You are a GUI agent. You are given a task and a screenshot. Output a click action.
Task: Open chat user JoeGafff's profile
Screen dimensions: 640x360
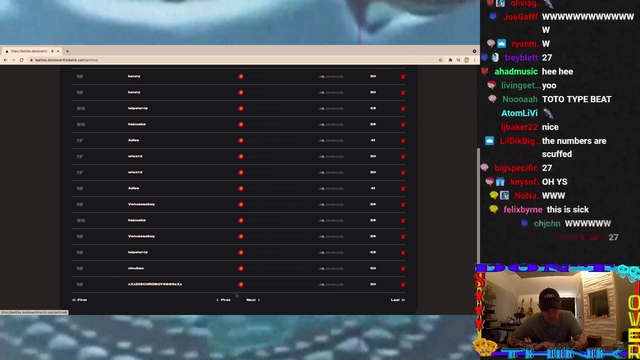pyautogui.click(x=520, y=17)
